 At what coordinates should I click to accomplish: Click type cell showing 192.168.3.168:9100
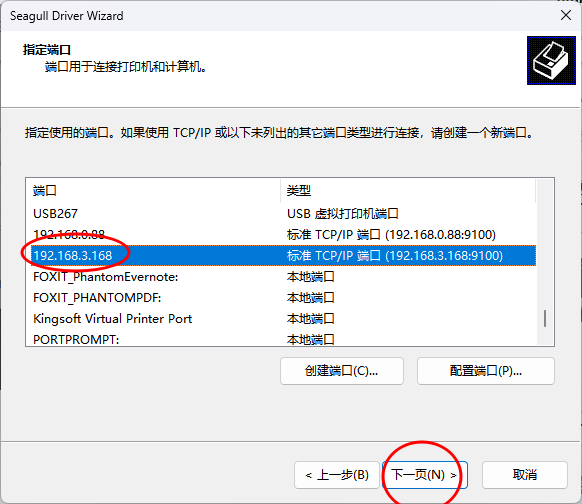(x=395, y=255)
